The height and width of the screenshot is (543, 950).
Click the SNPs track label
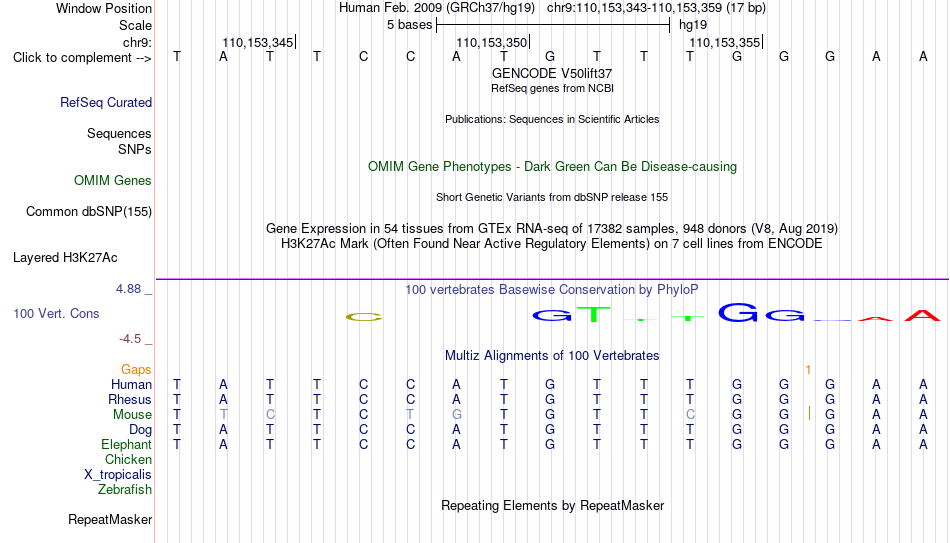click(135, 149)
